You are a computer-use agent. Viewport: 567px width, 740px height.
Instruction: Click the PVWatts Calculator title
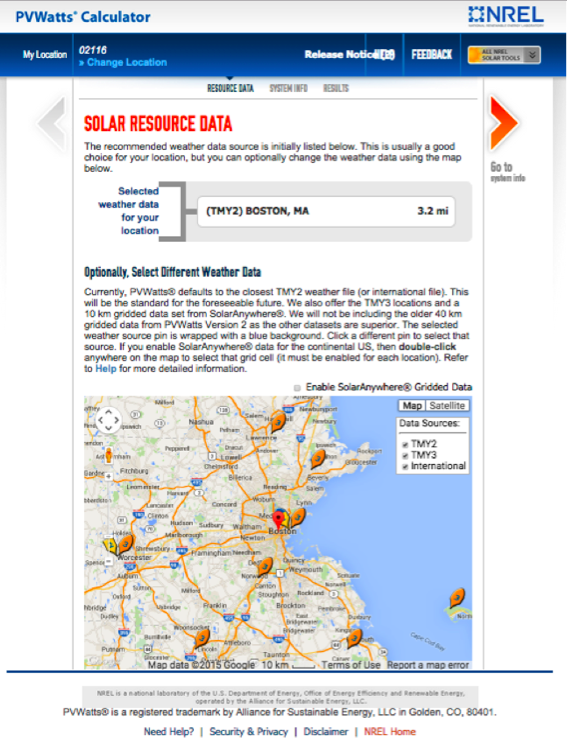pyautogui.click(x=83, y=17)
